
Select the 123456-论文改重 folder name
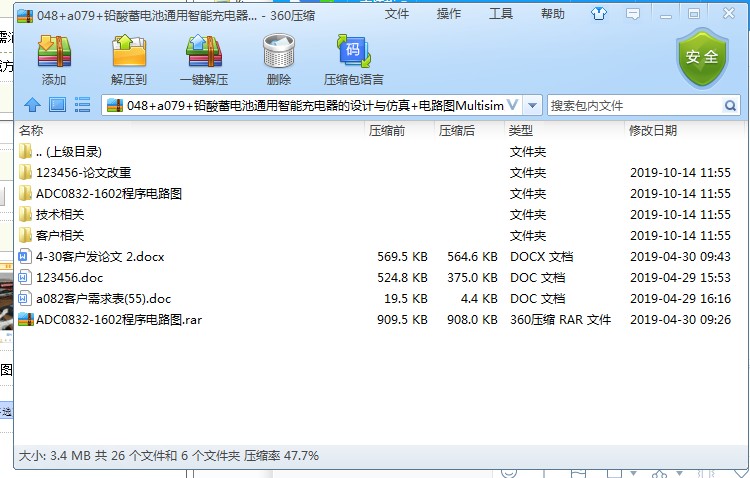(84, 173)
